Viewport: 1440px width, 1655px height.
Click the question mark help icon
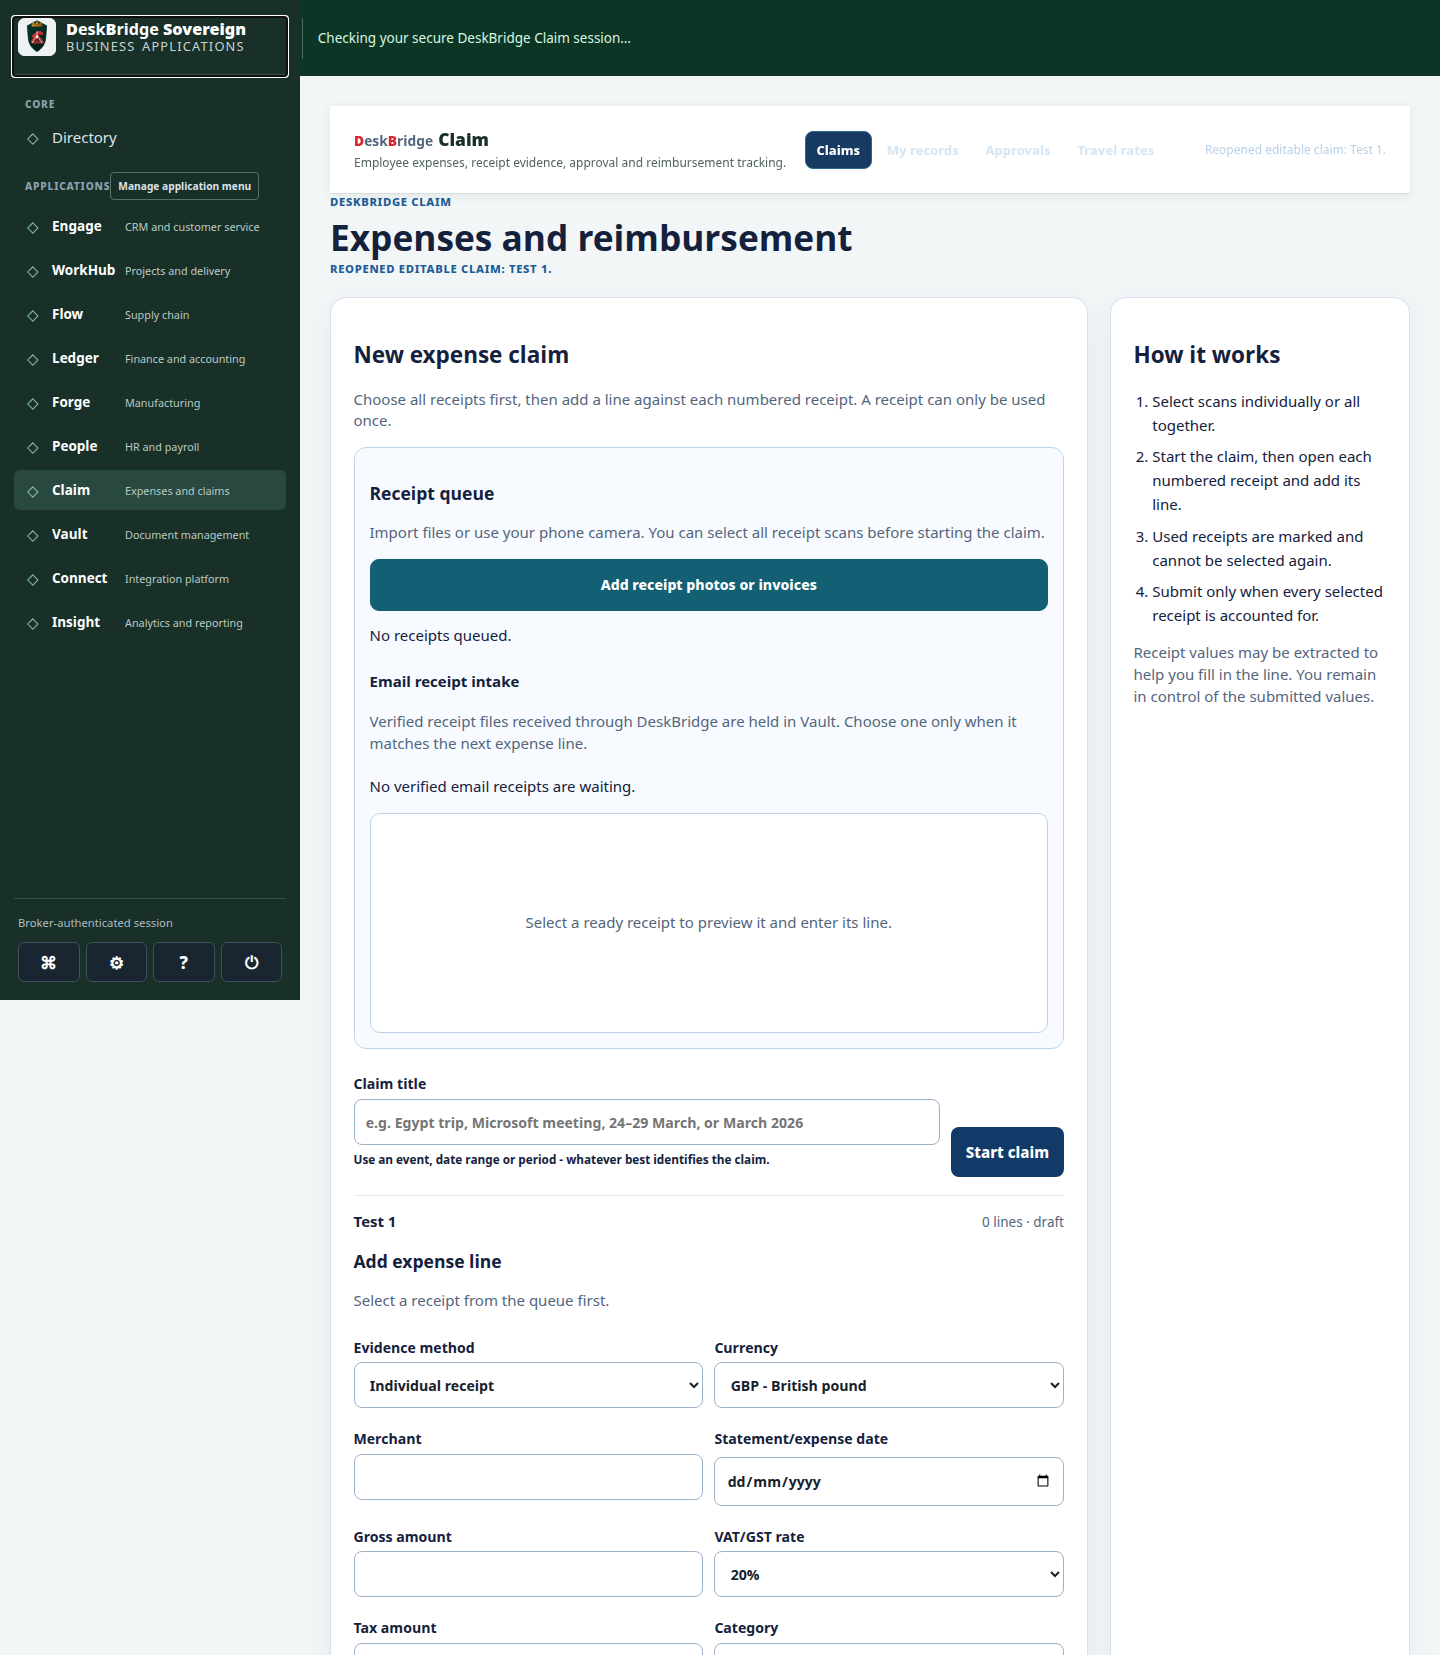(x=184, y=962)
